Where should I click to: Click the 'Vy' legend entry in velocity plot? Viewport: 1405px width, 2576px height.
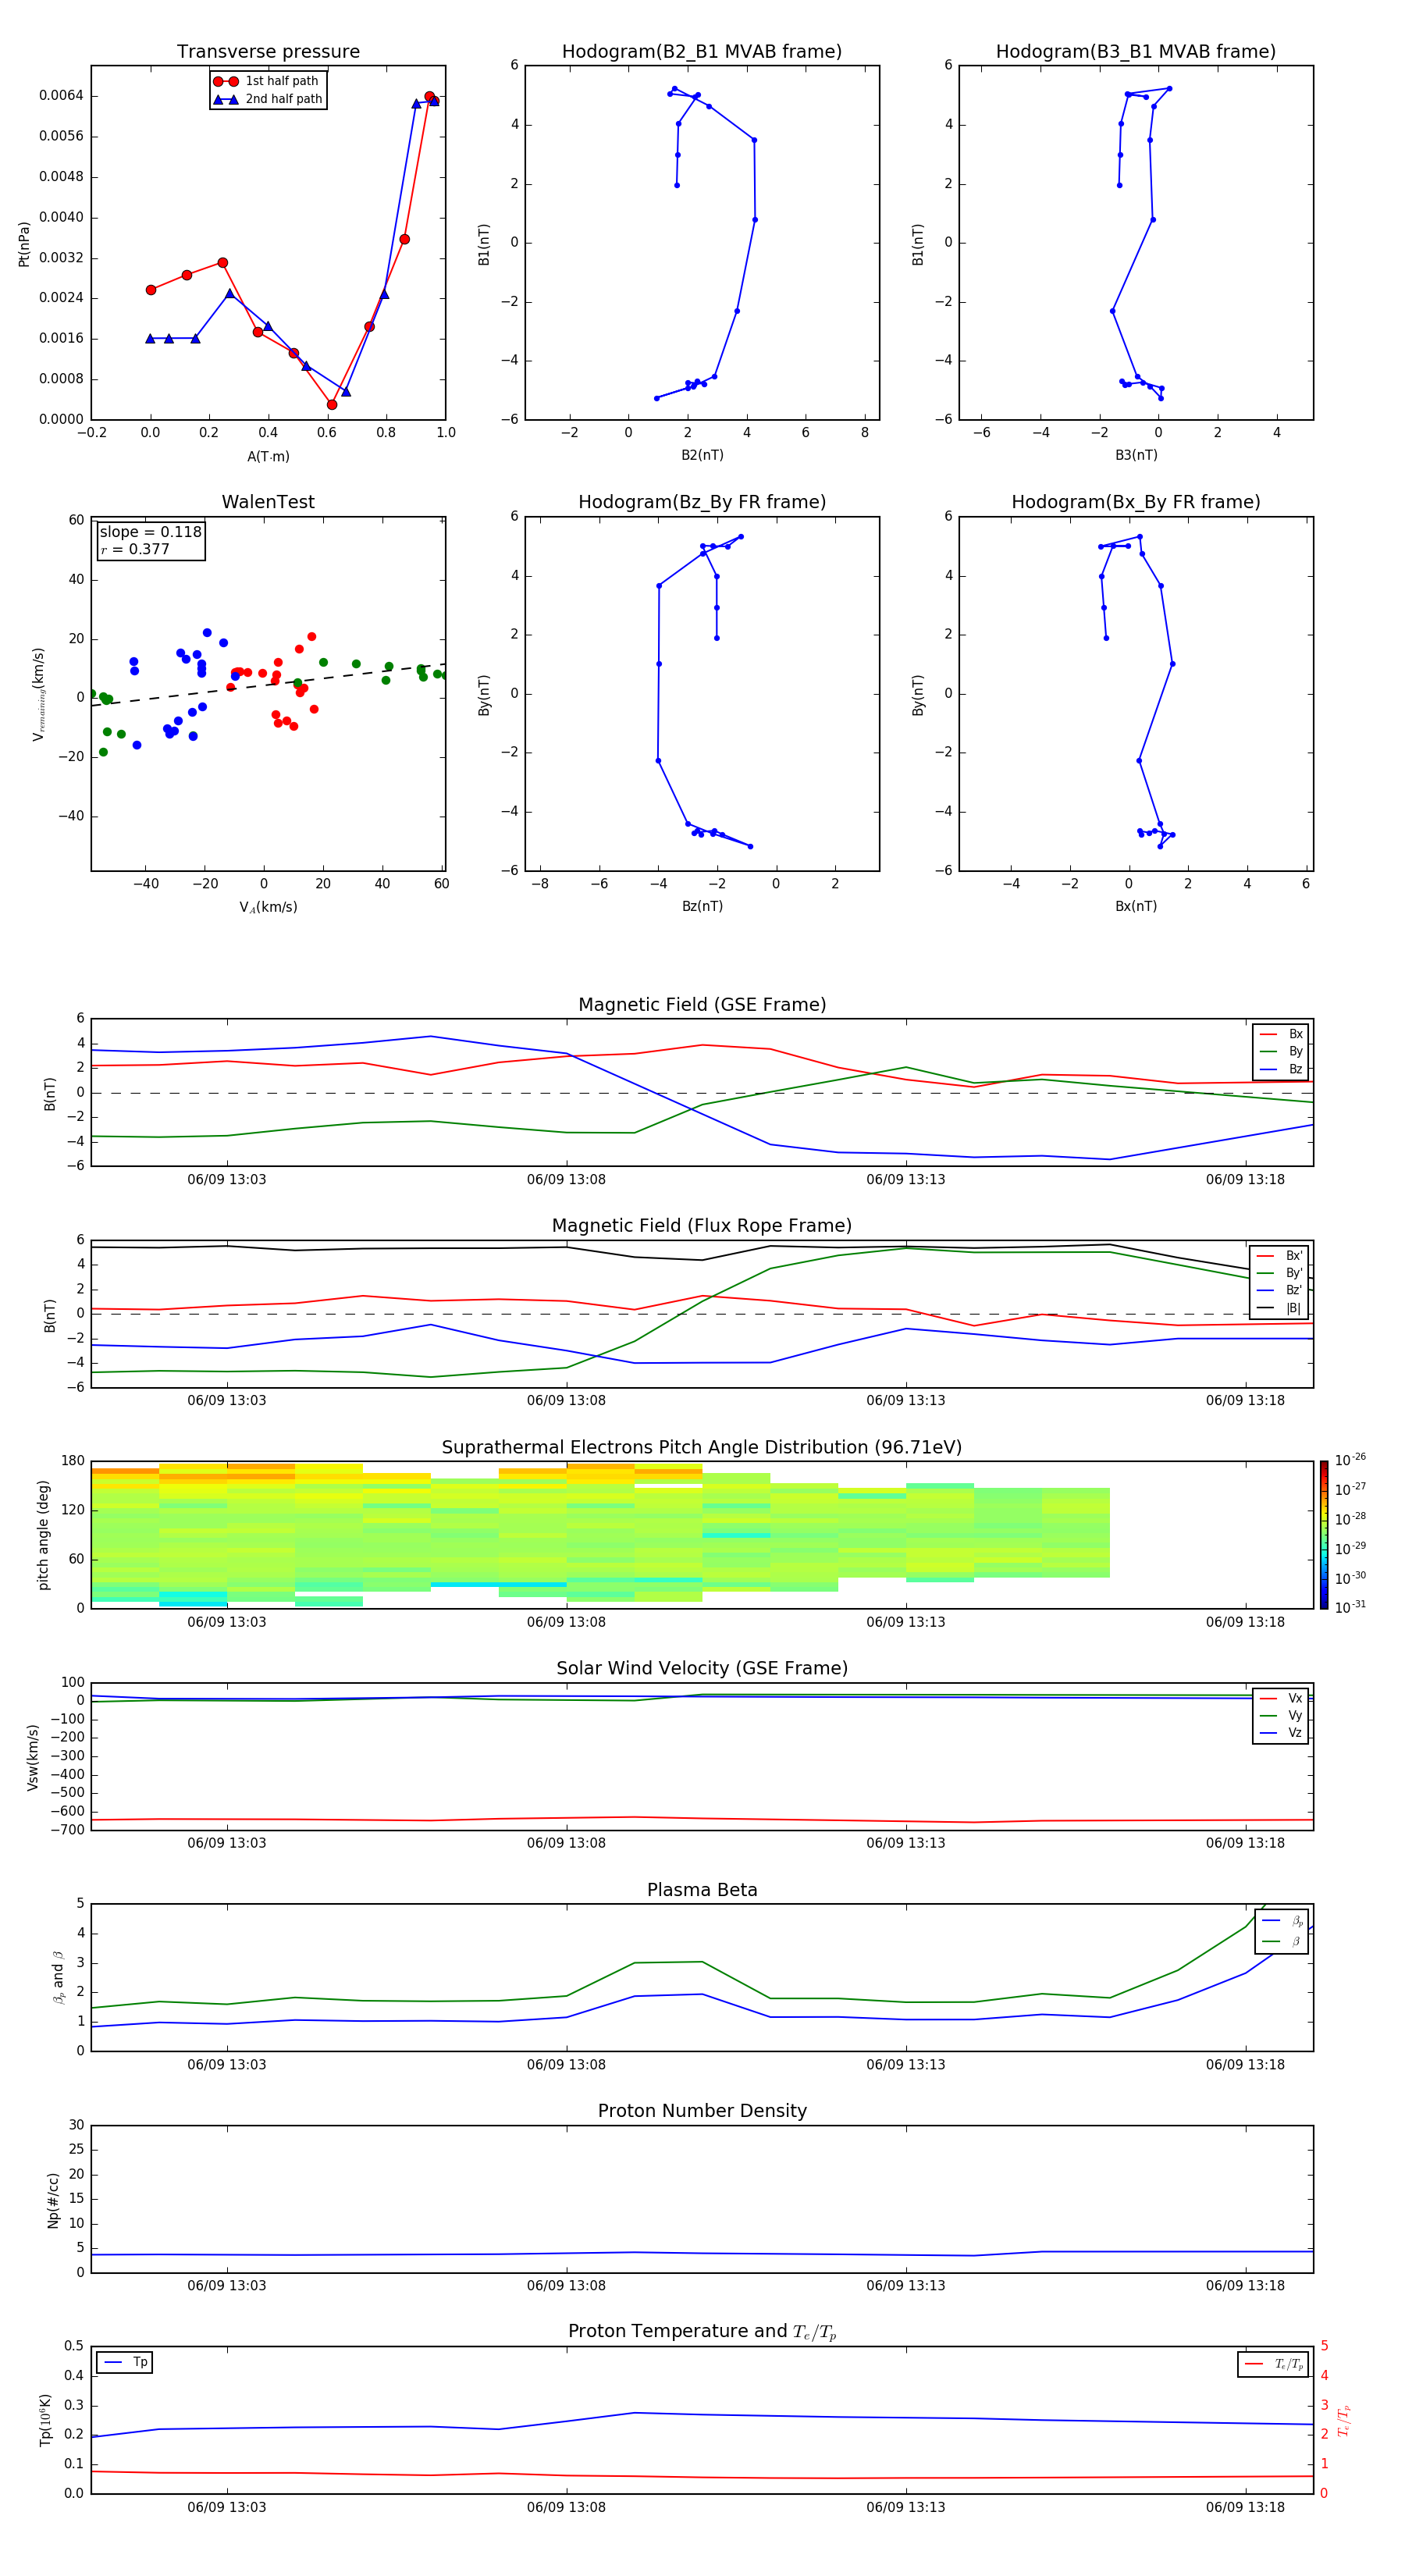click(1282, 1715)
